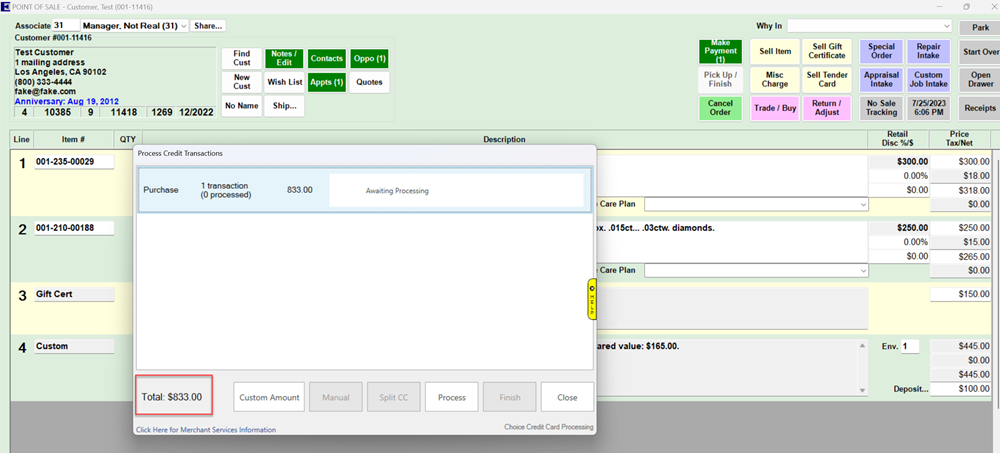Screen dimensions: 1000x453
Task: Click the Make Payment button
Action: coord(720,51)
